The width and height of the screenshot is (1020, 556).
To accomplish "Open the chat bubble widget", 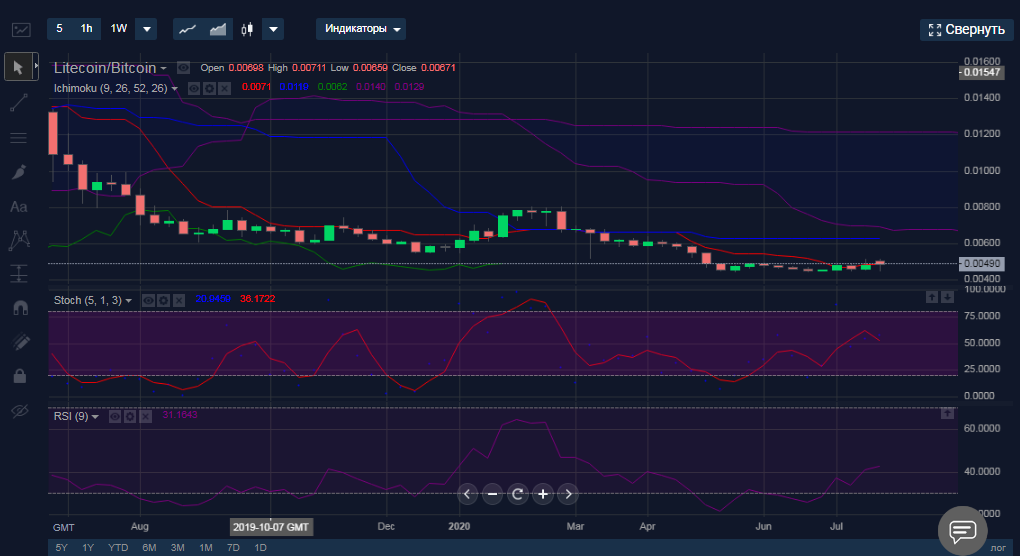I will point(962,531).
